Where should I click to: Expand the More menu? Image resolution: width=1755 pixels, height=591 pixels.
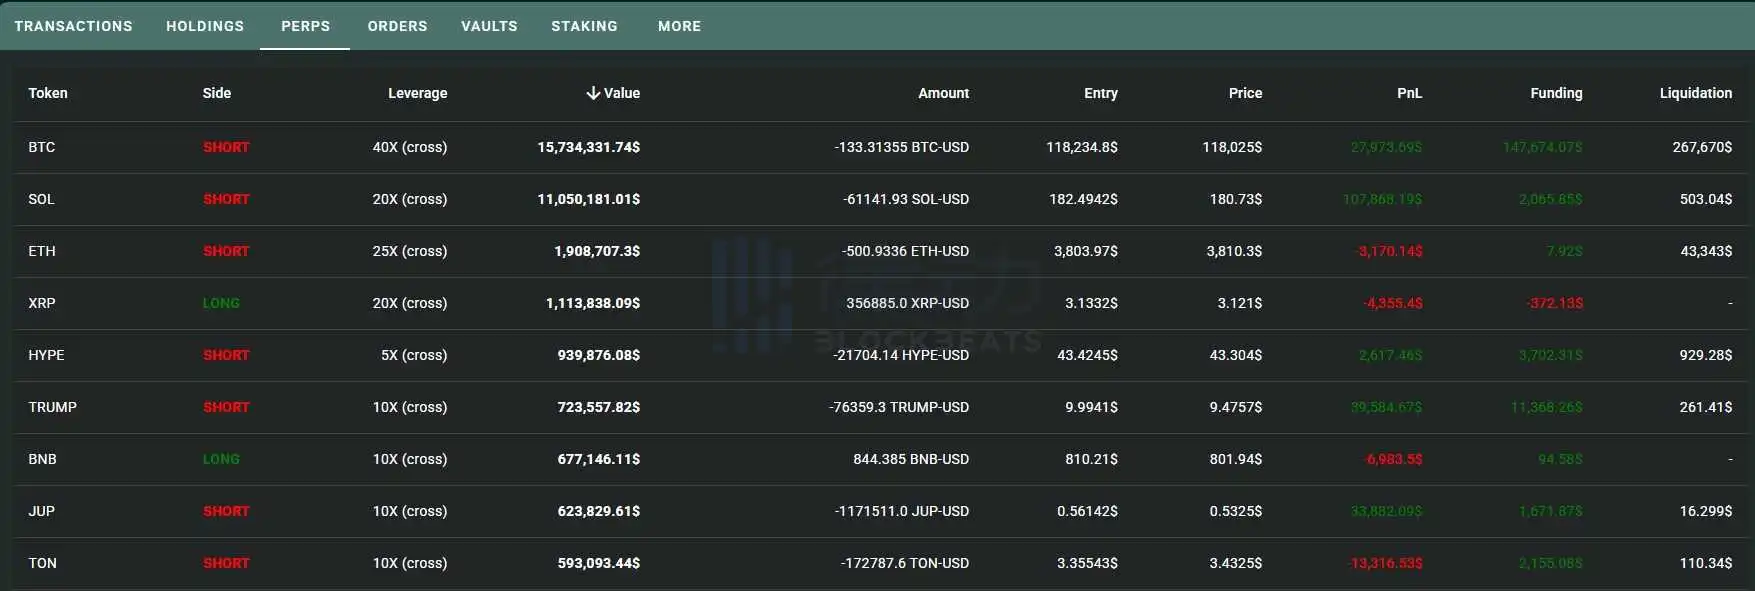click(x=679, y=26)
